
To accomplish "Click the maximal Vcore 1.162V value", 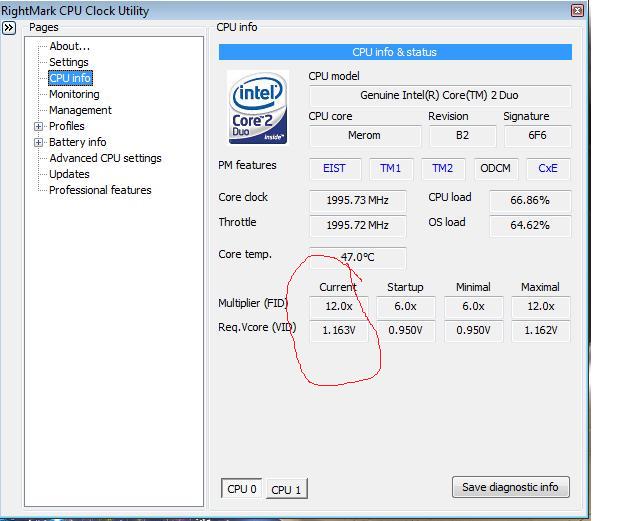I will pos(541,331).
